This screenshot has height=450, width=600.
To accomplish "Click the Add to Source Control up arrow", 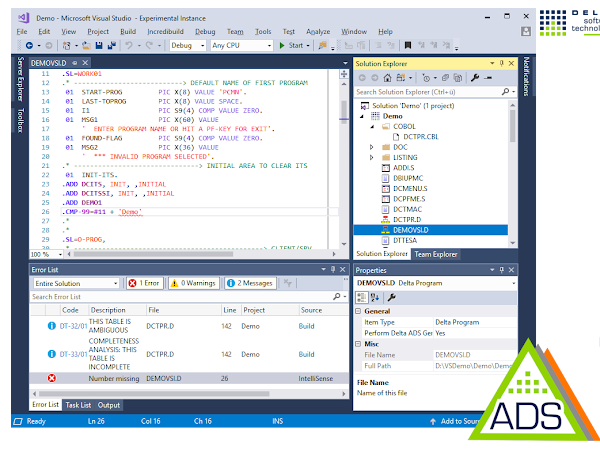I will click(433, 421).
